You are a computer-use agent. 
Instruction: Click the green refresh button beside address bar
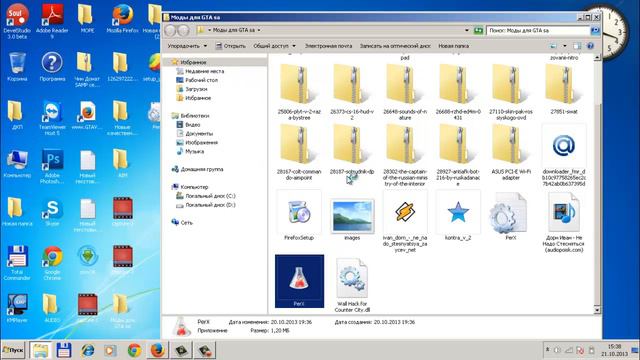tap(478, 30)
